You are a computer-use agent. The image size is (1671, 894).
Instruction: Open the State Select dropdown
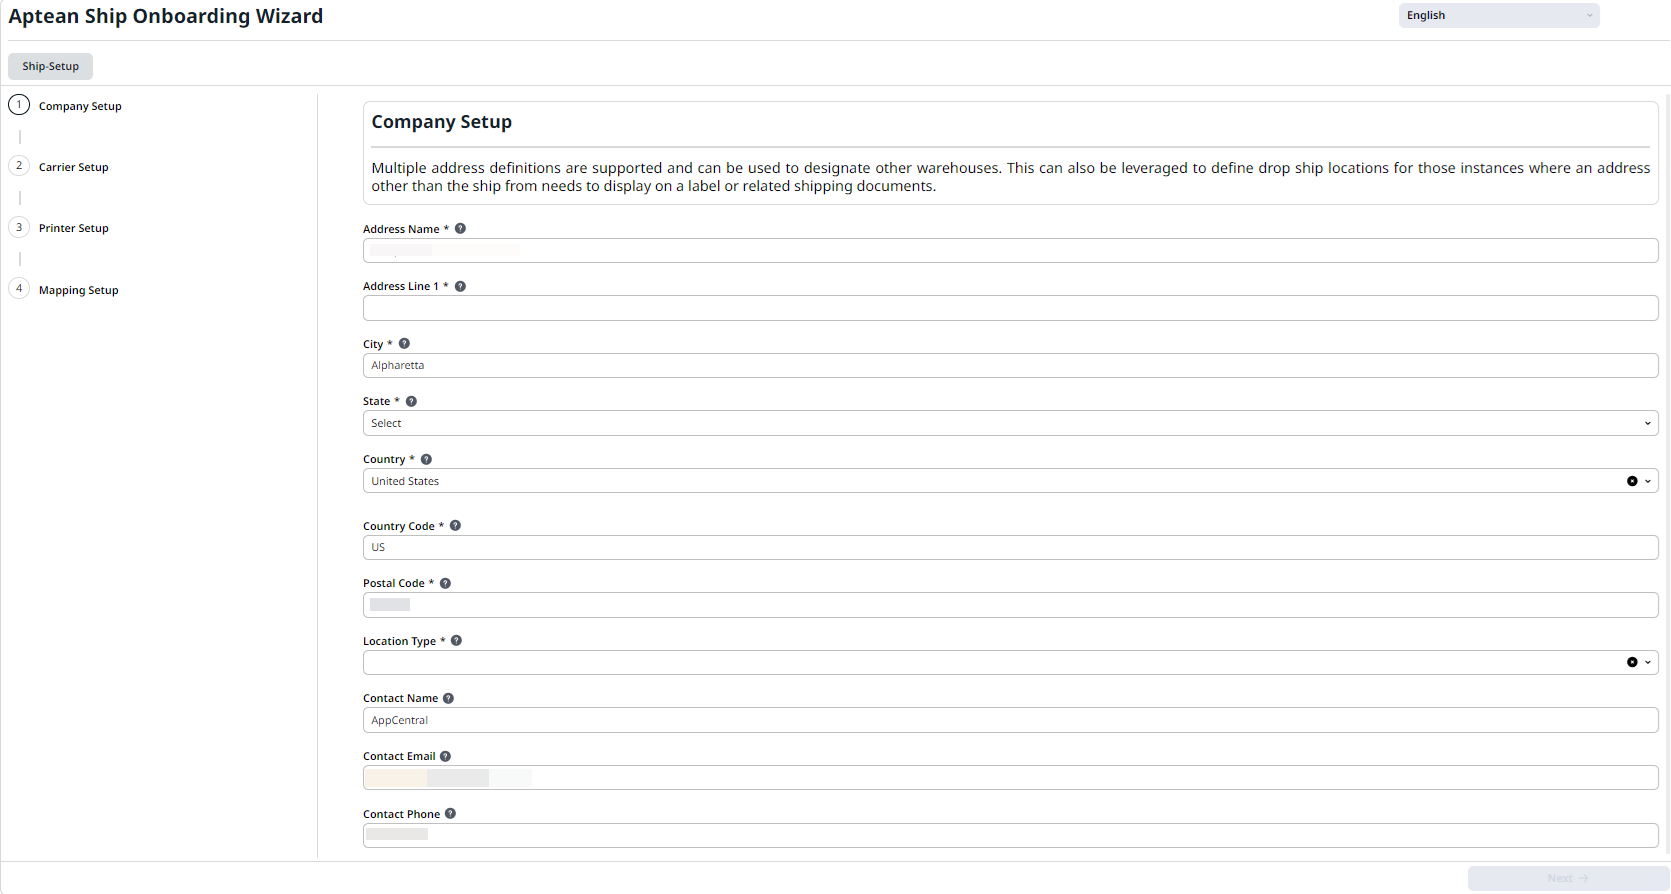(x=1010, y=423)
